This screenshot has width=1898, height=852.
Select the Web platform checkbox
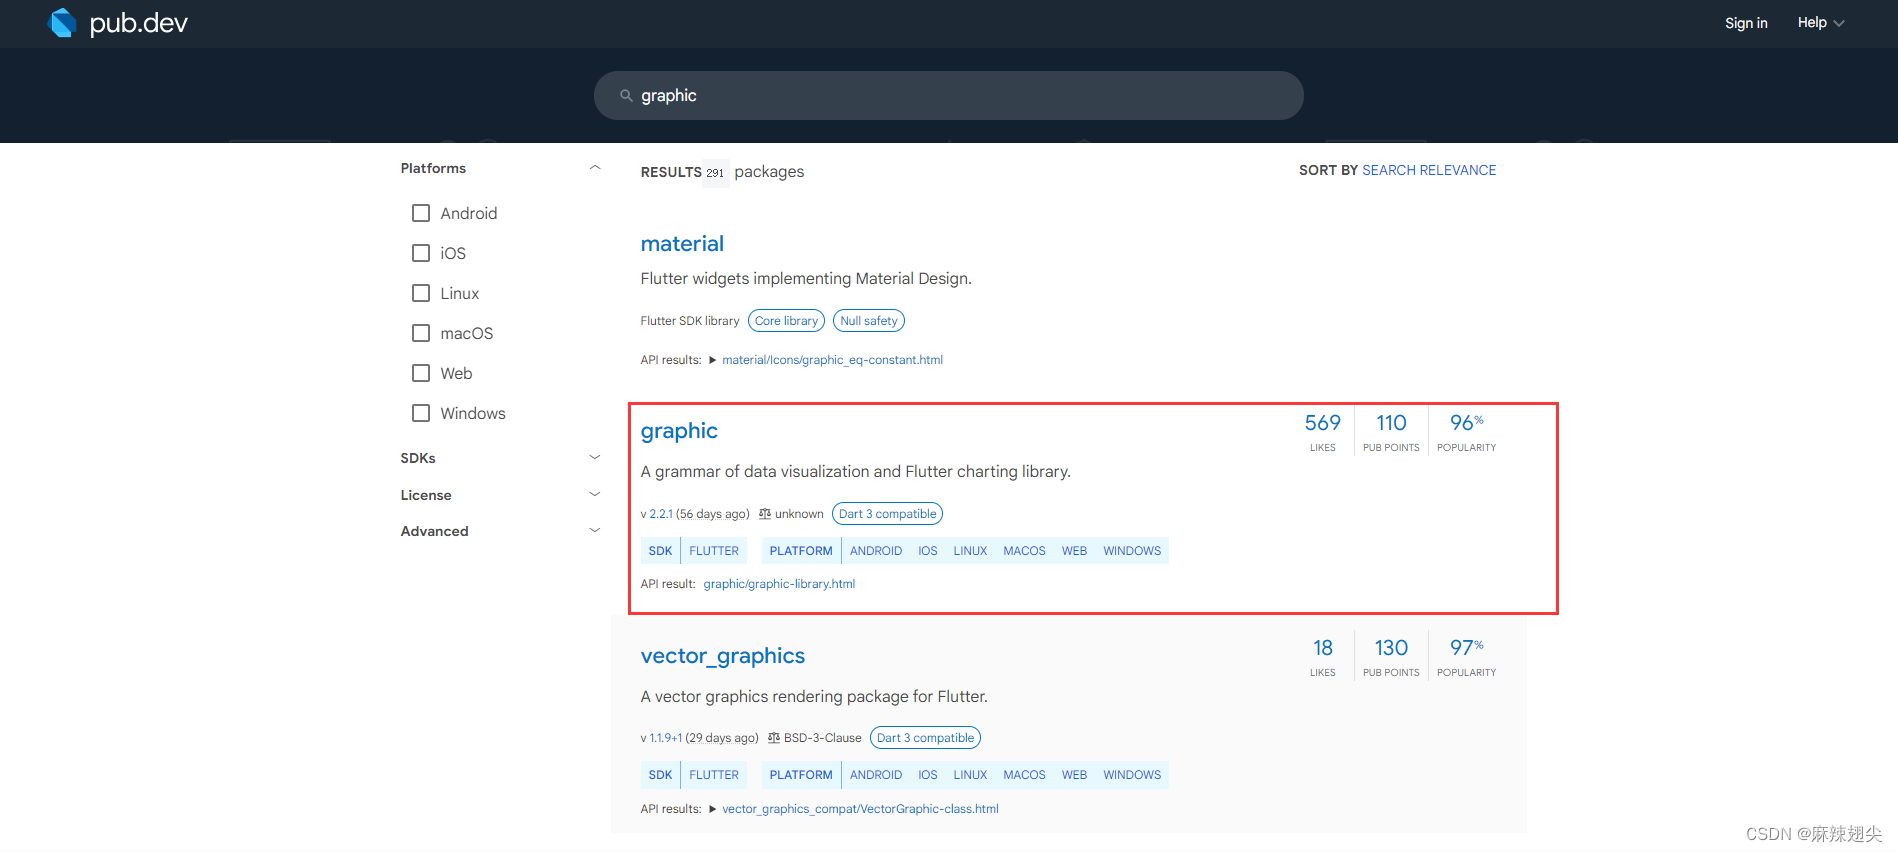[421, 373]
